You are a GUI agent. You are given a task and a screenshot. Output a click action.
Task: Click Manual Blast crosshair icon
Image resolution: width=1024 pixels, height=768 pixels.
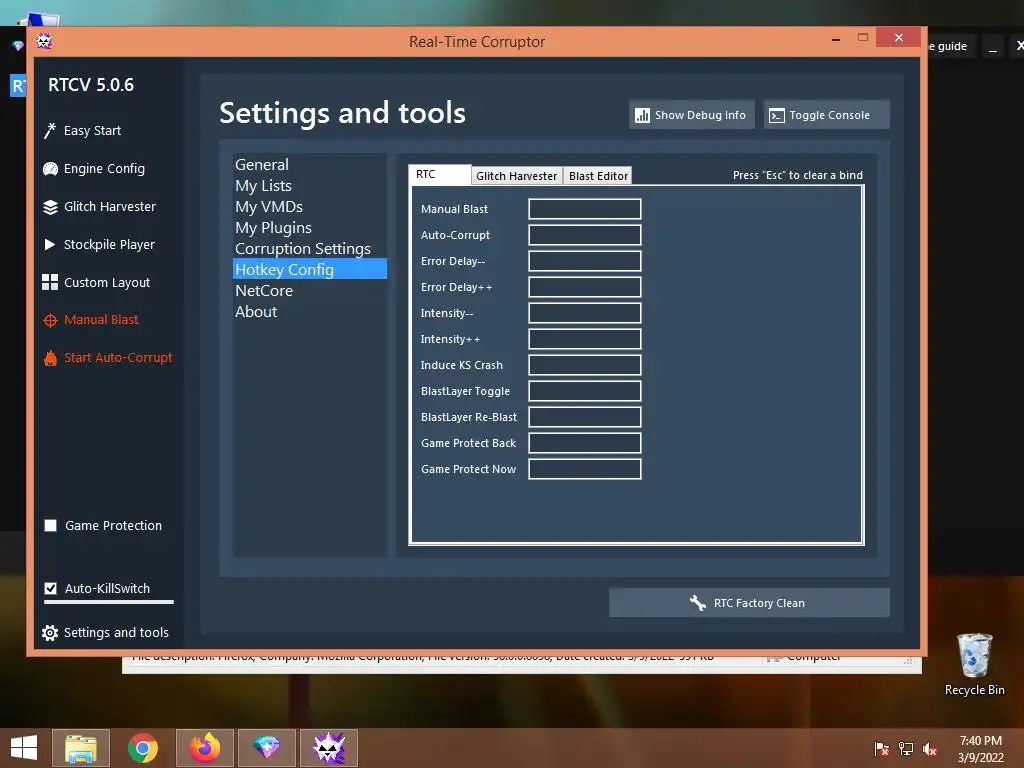point(50,320)
